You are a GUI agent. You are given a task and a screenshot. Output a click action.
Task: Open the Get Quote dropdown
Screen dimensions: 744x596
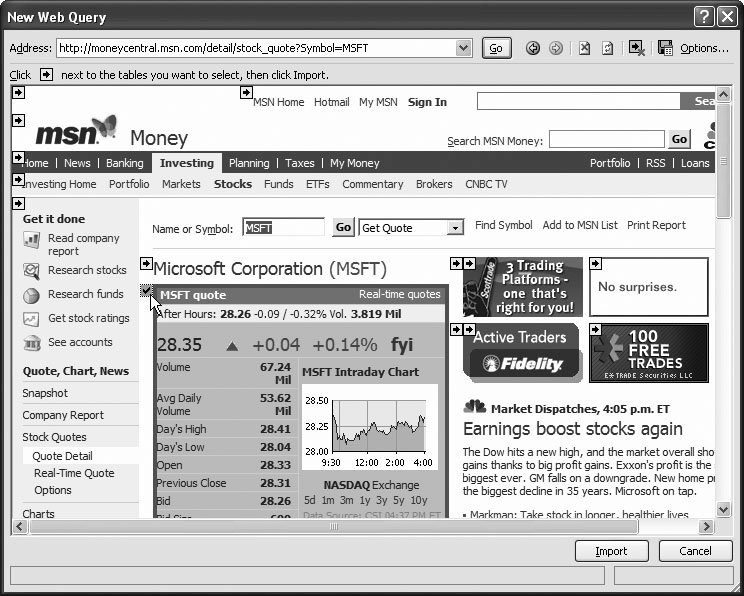(x=455, y=228)
